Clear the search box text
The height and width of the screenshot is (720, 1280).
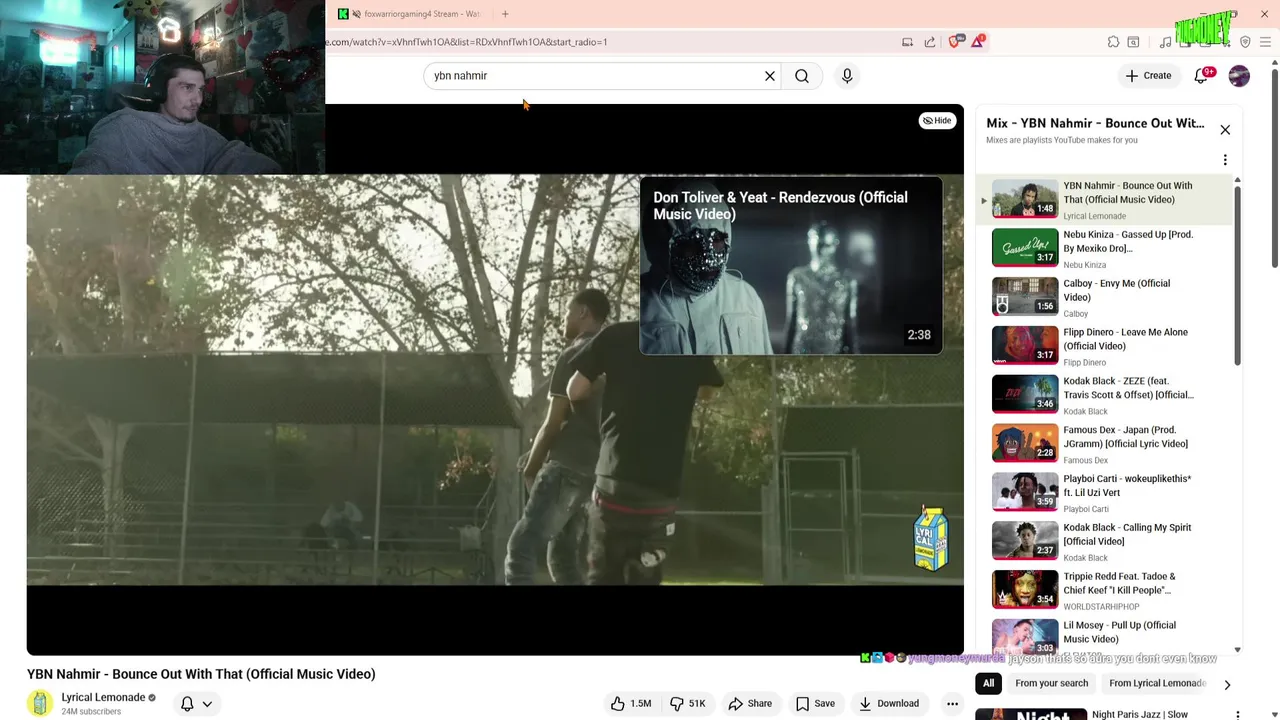click(x=770, y=76)
